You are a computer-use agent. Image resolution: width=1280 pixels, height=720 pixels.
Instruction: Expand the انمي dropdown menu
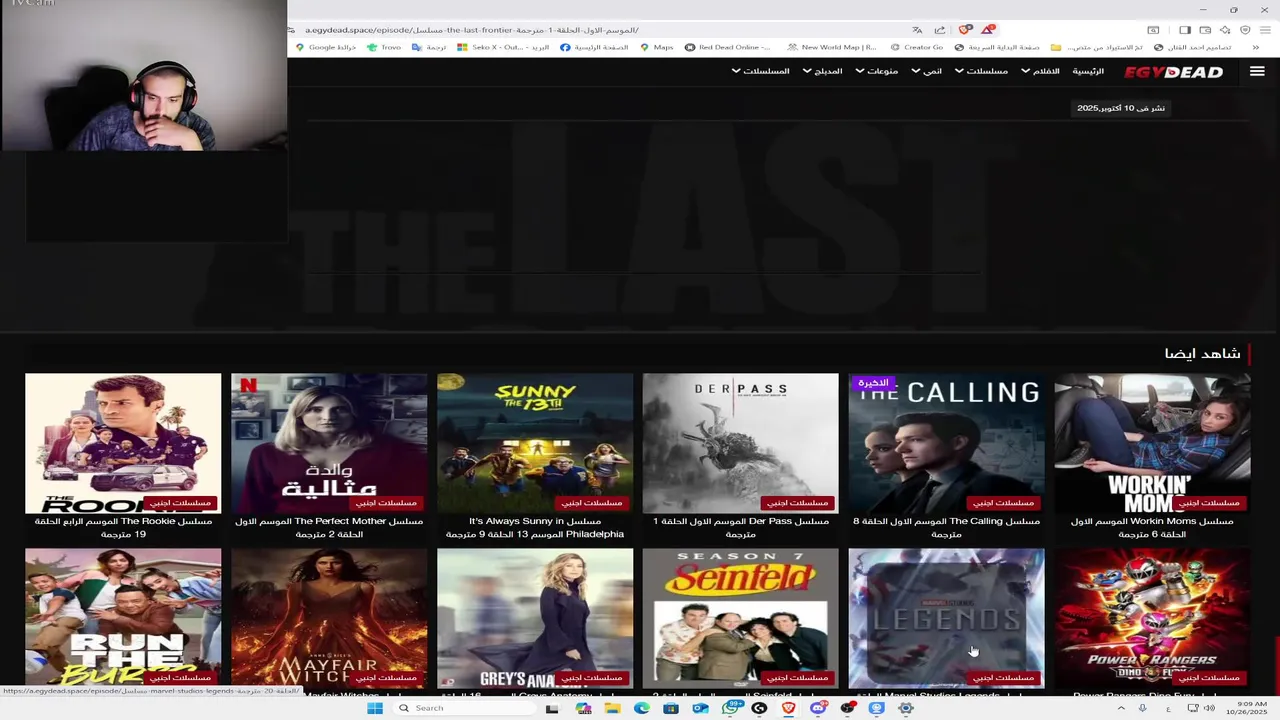[x=926, y=71]
